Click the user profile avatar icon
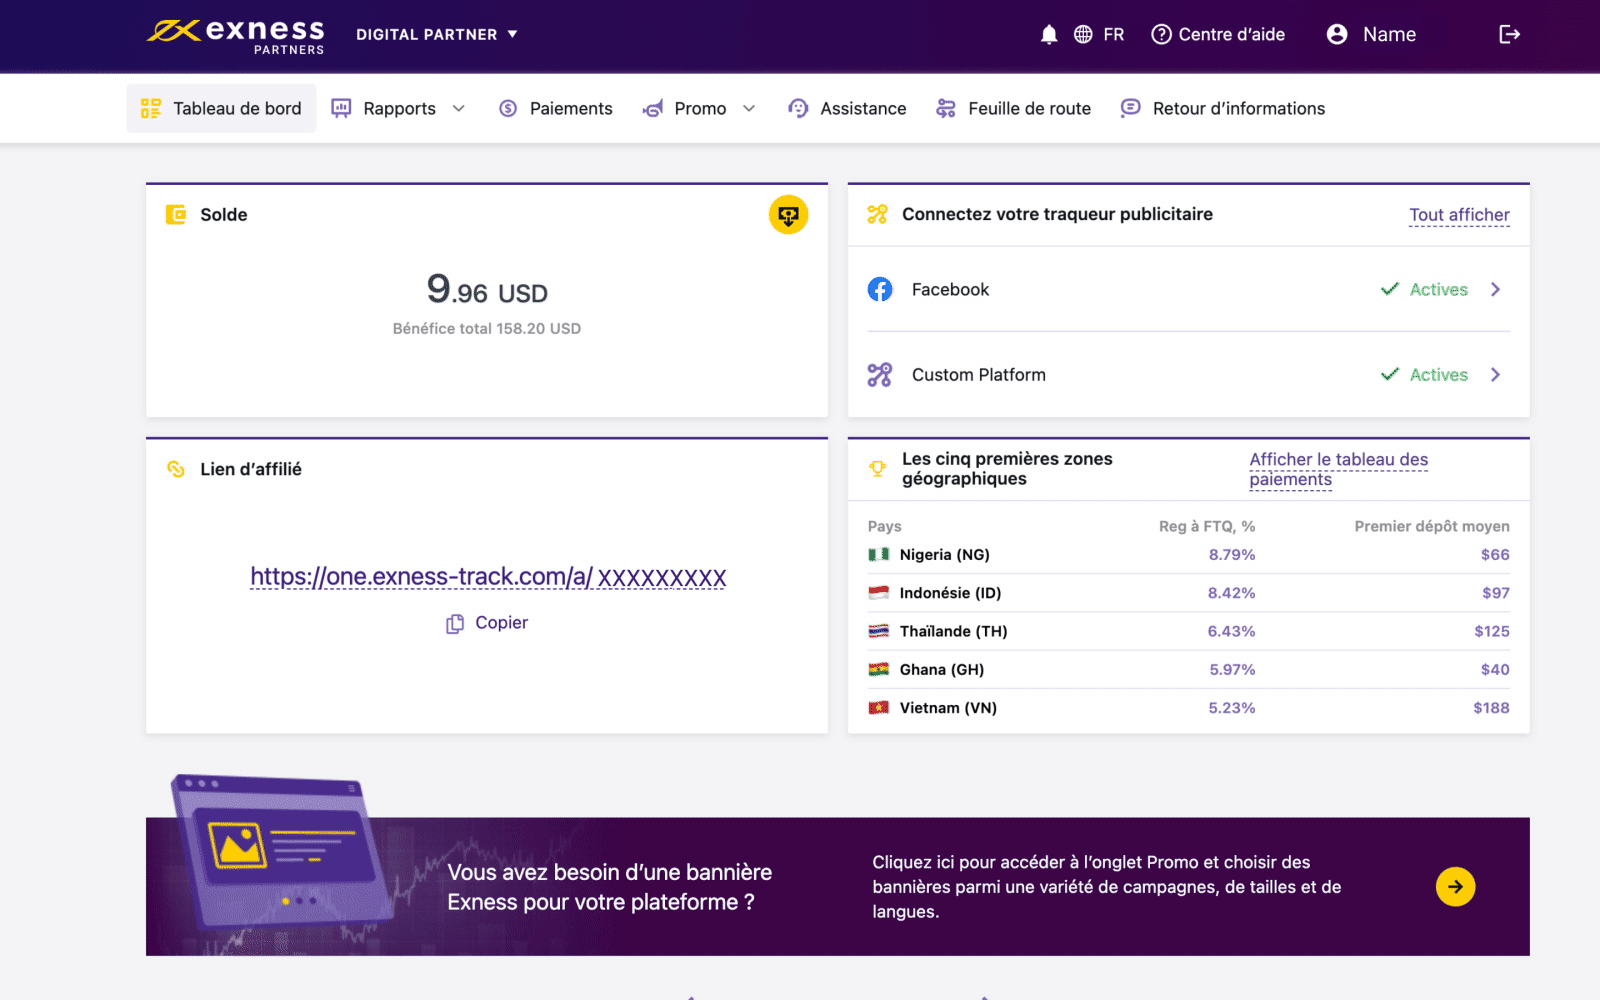The width and height of the screenshot is (1600, 1000). [1337, 35]
